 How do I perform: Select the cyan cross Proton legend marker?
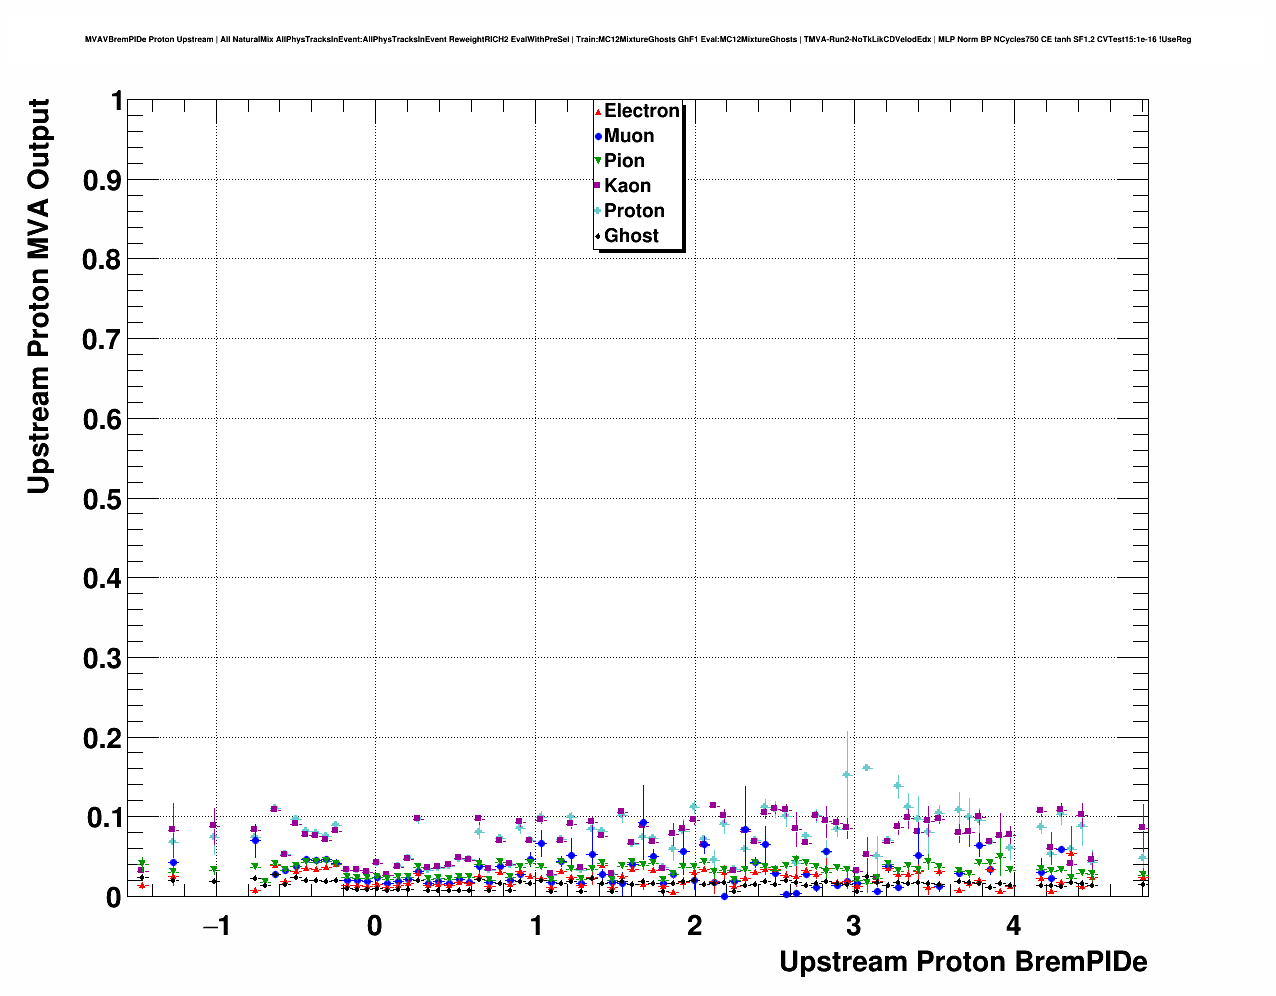tap(598, 211)
